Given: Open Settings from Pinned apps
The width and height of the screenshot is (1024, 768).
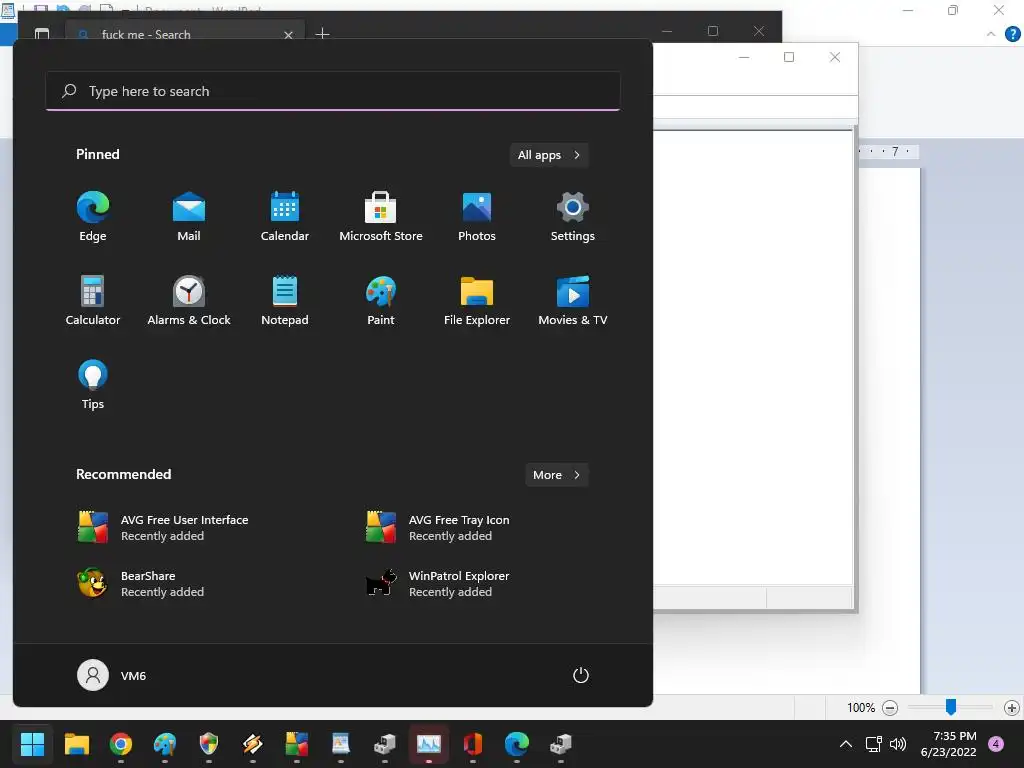Looking at the screenshot, I should [x=573, y=217].
